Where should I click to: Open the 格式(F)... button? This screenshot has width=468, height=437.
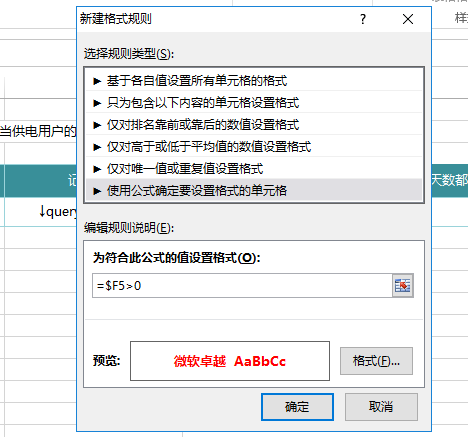click(x=376, y=361)
